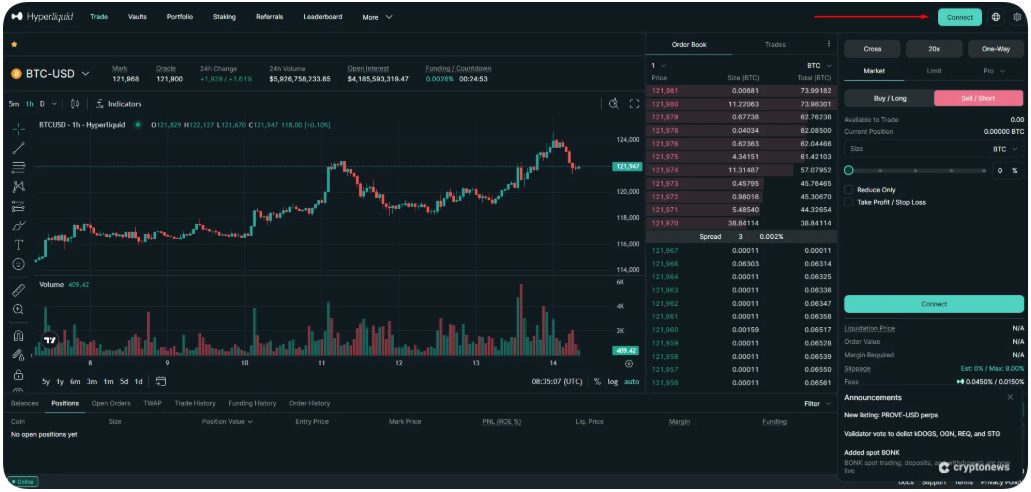
Task: Click the Connect button in order panel
Action: coord(934,304)
